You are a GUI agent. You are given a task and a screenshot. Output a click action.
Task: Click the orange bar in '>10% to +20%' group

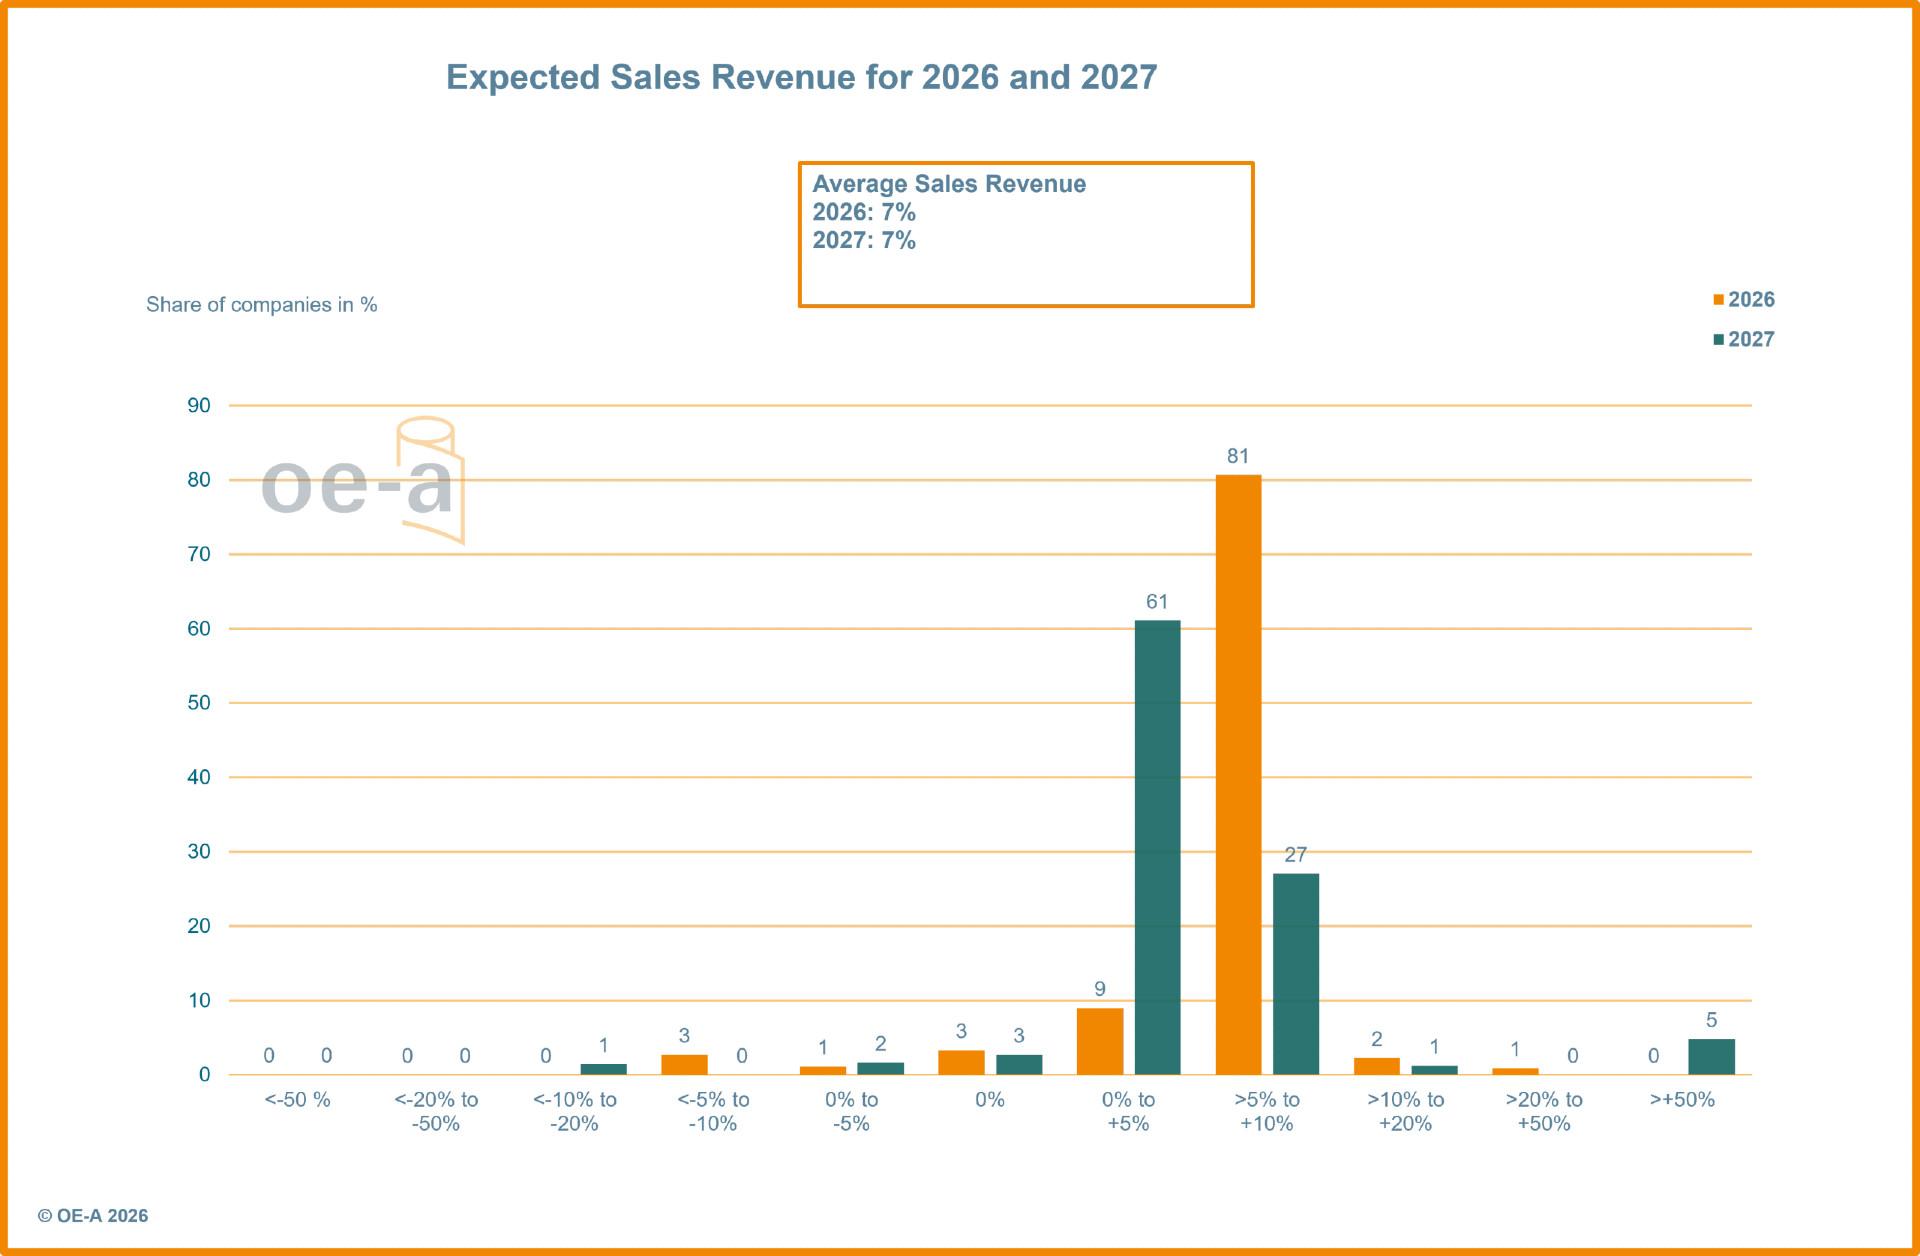(1377, 1066)
